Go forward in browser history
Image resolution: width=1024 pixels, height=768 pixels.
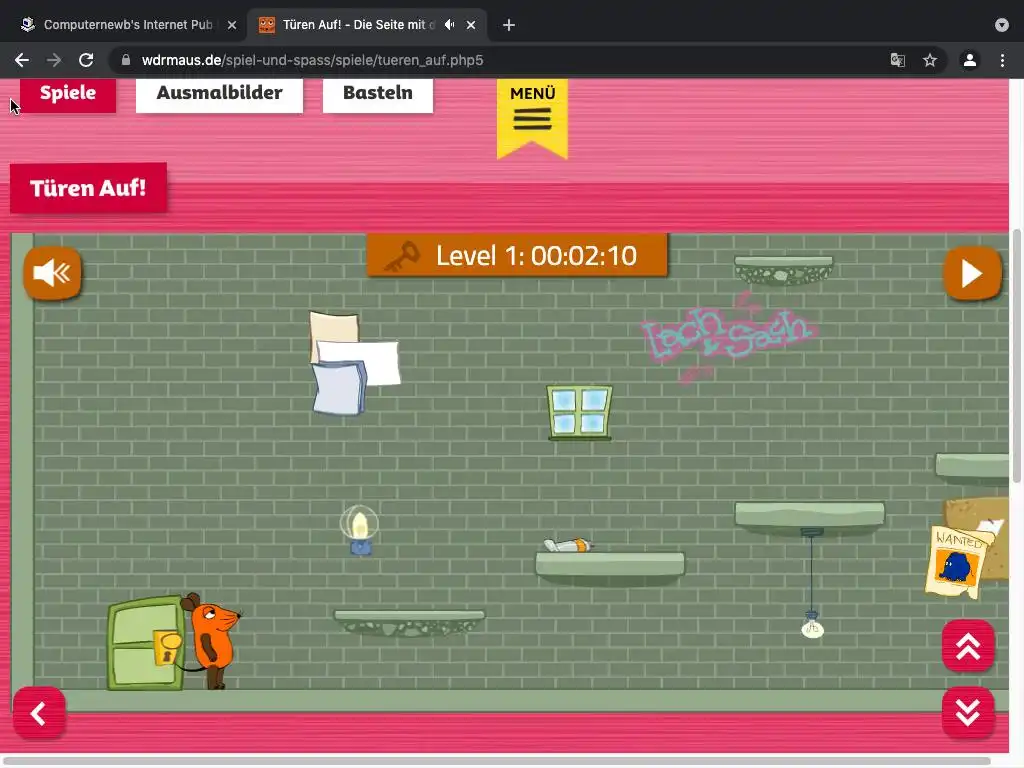pyautogui.click(x=54, y=60)
